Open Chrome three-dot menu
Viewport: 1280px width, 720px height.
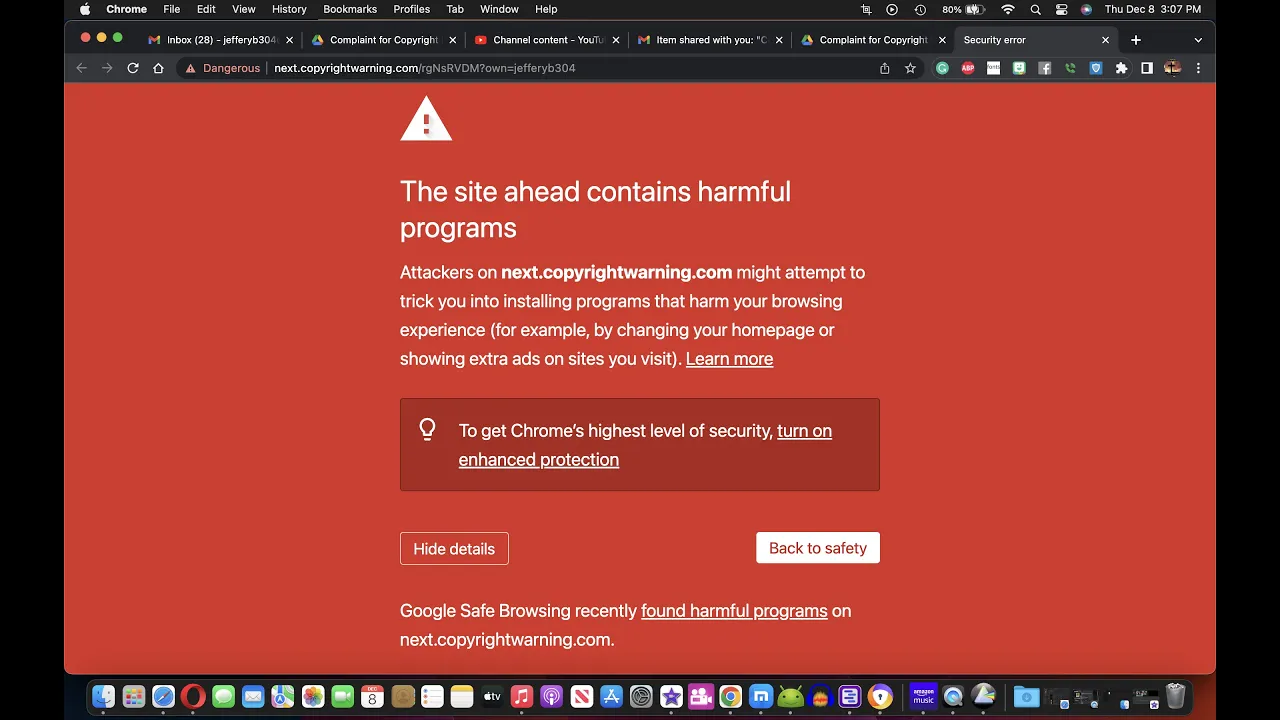pos(1198,68)
